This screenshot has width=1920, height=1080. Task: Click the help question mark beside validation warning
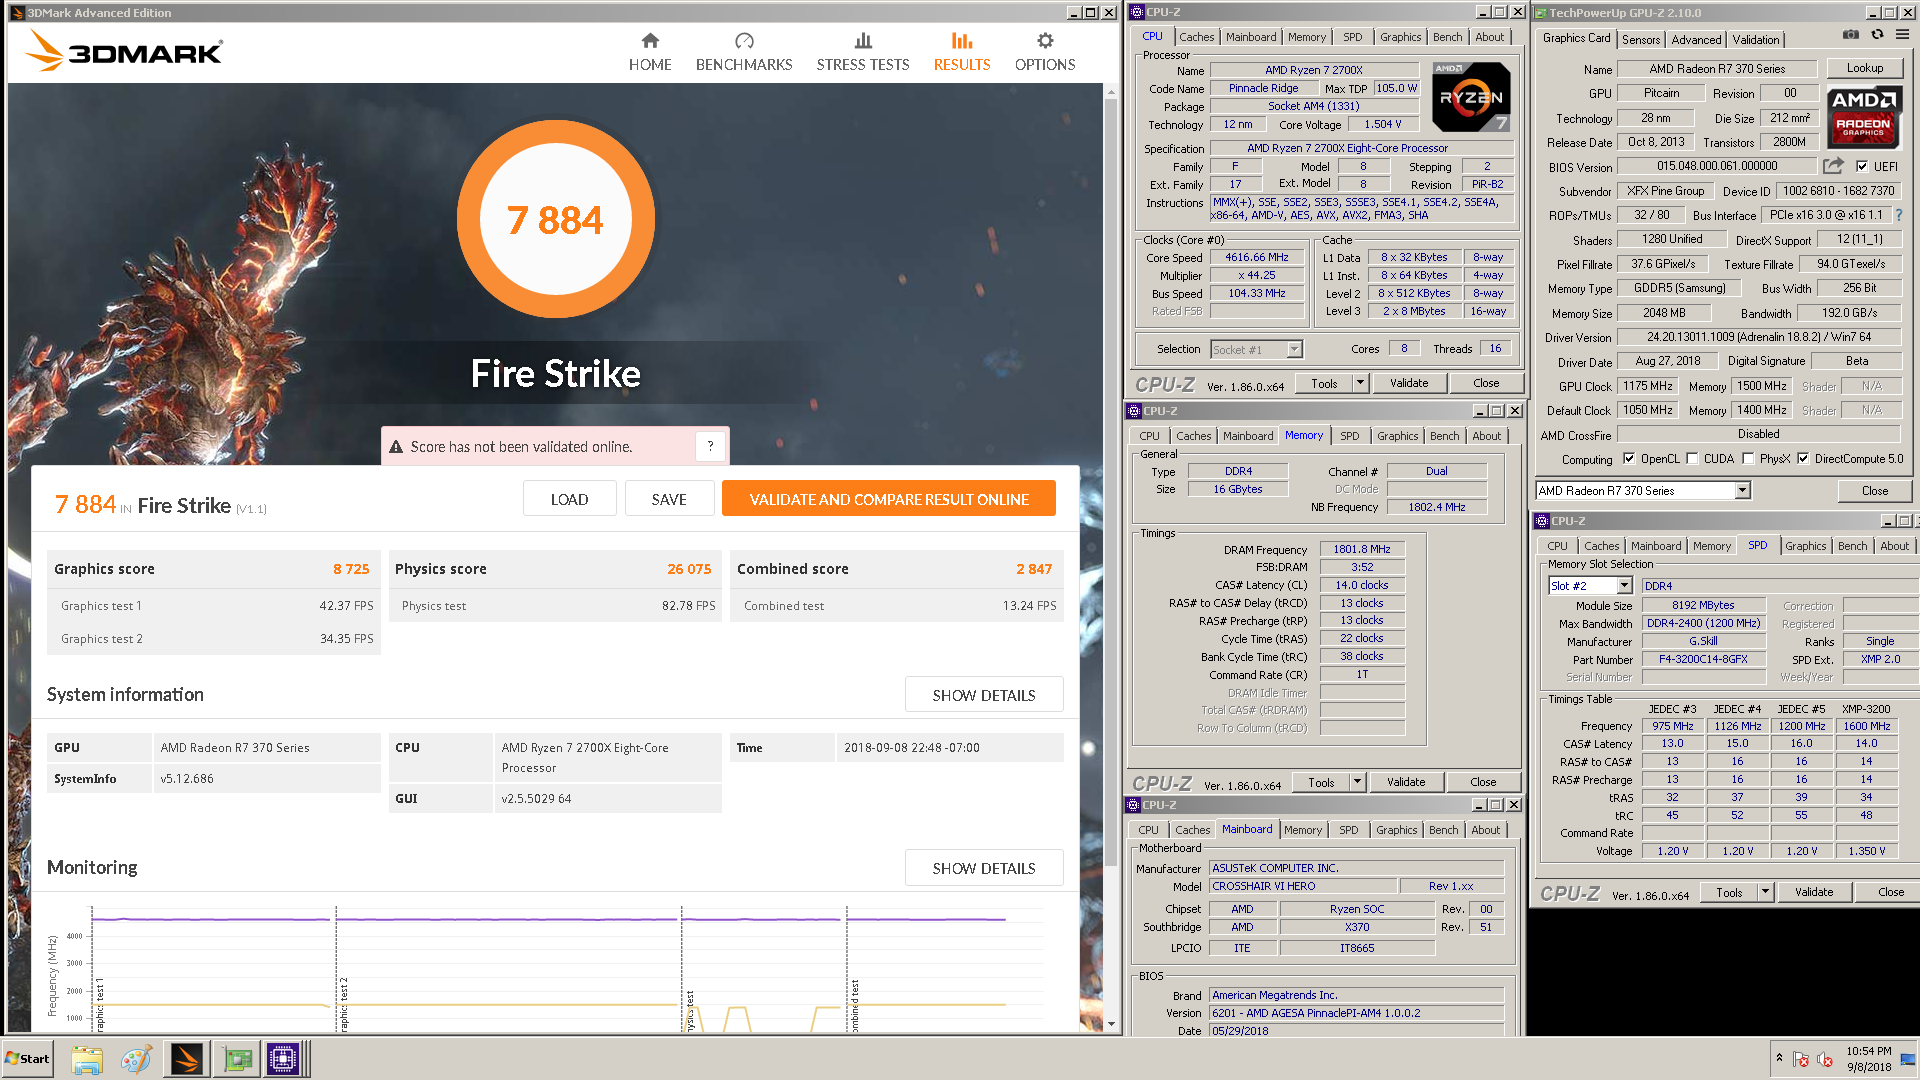coord(711,446)
